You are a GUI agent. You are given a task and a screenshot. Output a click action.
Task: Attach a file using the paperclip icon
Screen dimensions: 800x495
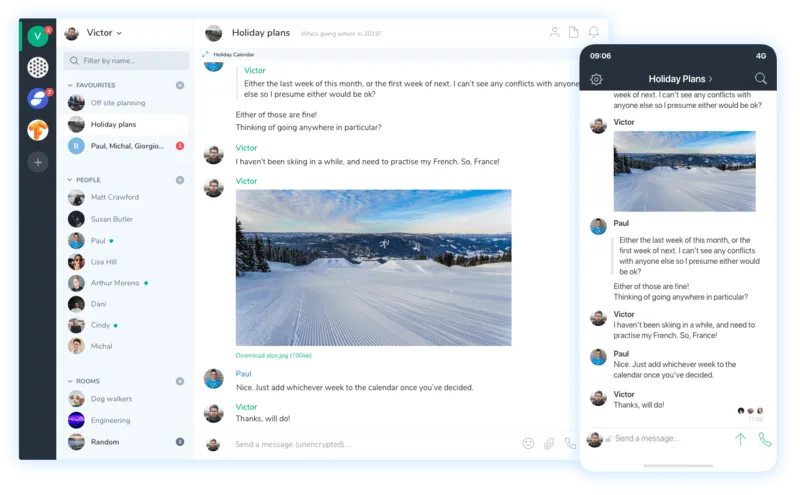549,443
